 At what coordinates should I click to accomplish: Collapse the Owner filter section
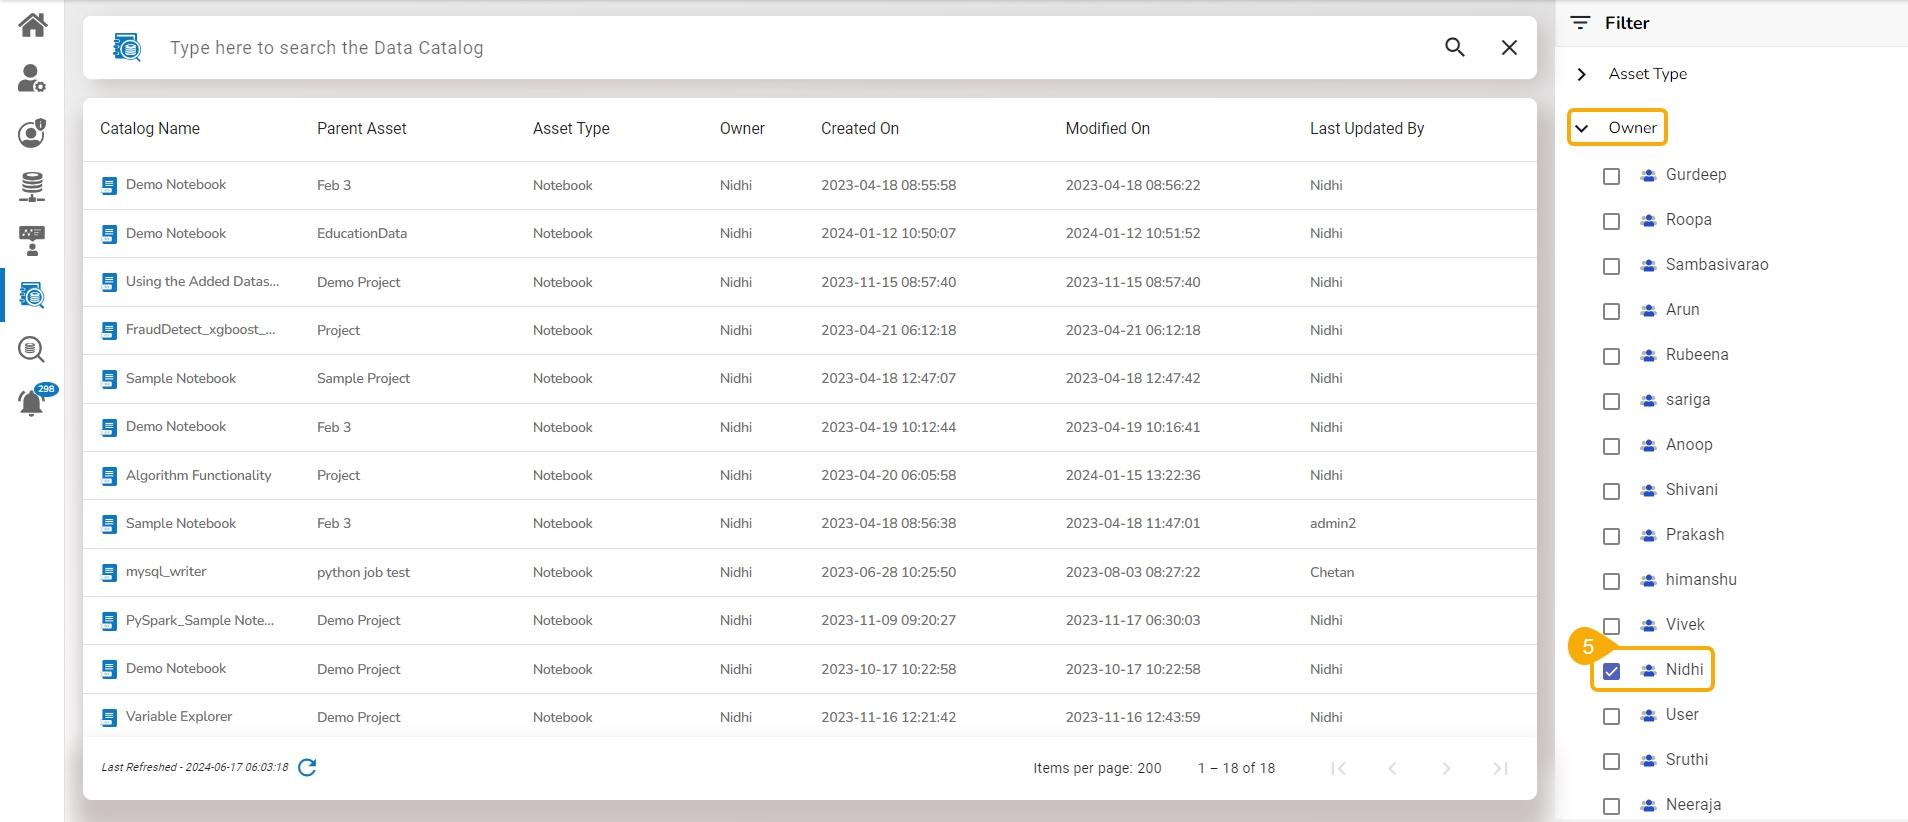point(1581,128)
